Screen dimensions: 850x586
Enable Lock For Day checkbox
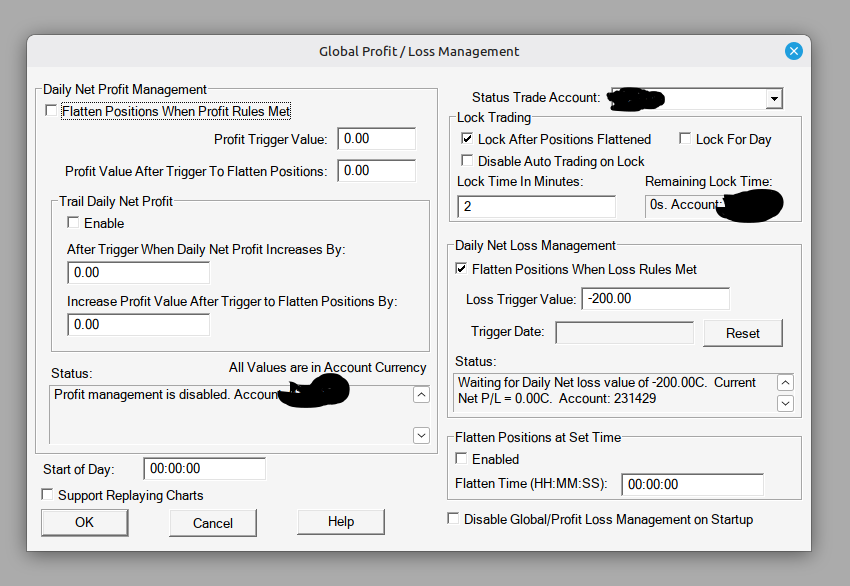tap(685, 139)
